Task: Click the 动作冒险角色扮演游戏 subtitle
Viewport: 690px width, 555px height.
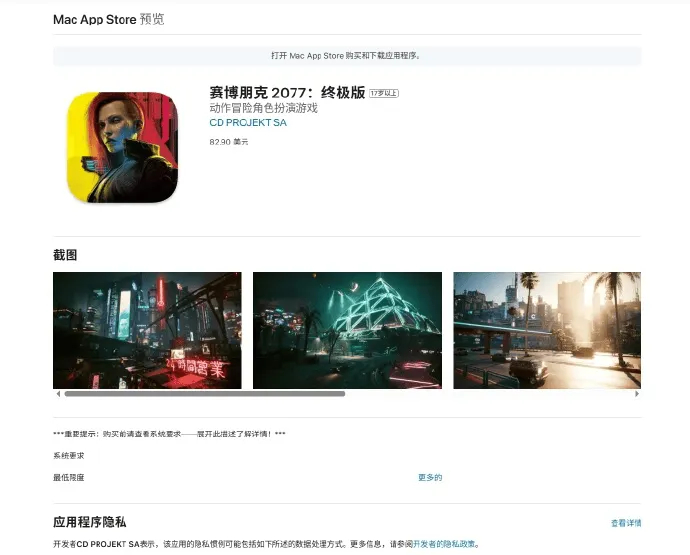Action: point(263,108)
